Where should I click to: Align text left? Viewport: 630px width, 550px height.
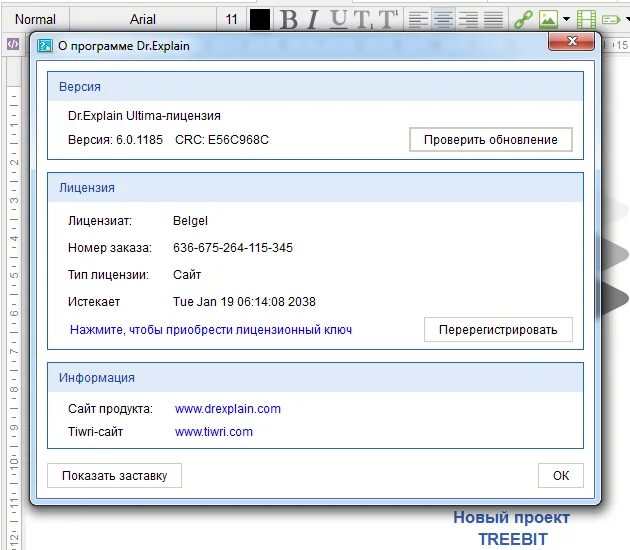[x=418, y=19]
